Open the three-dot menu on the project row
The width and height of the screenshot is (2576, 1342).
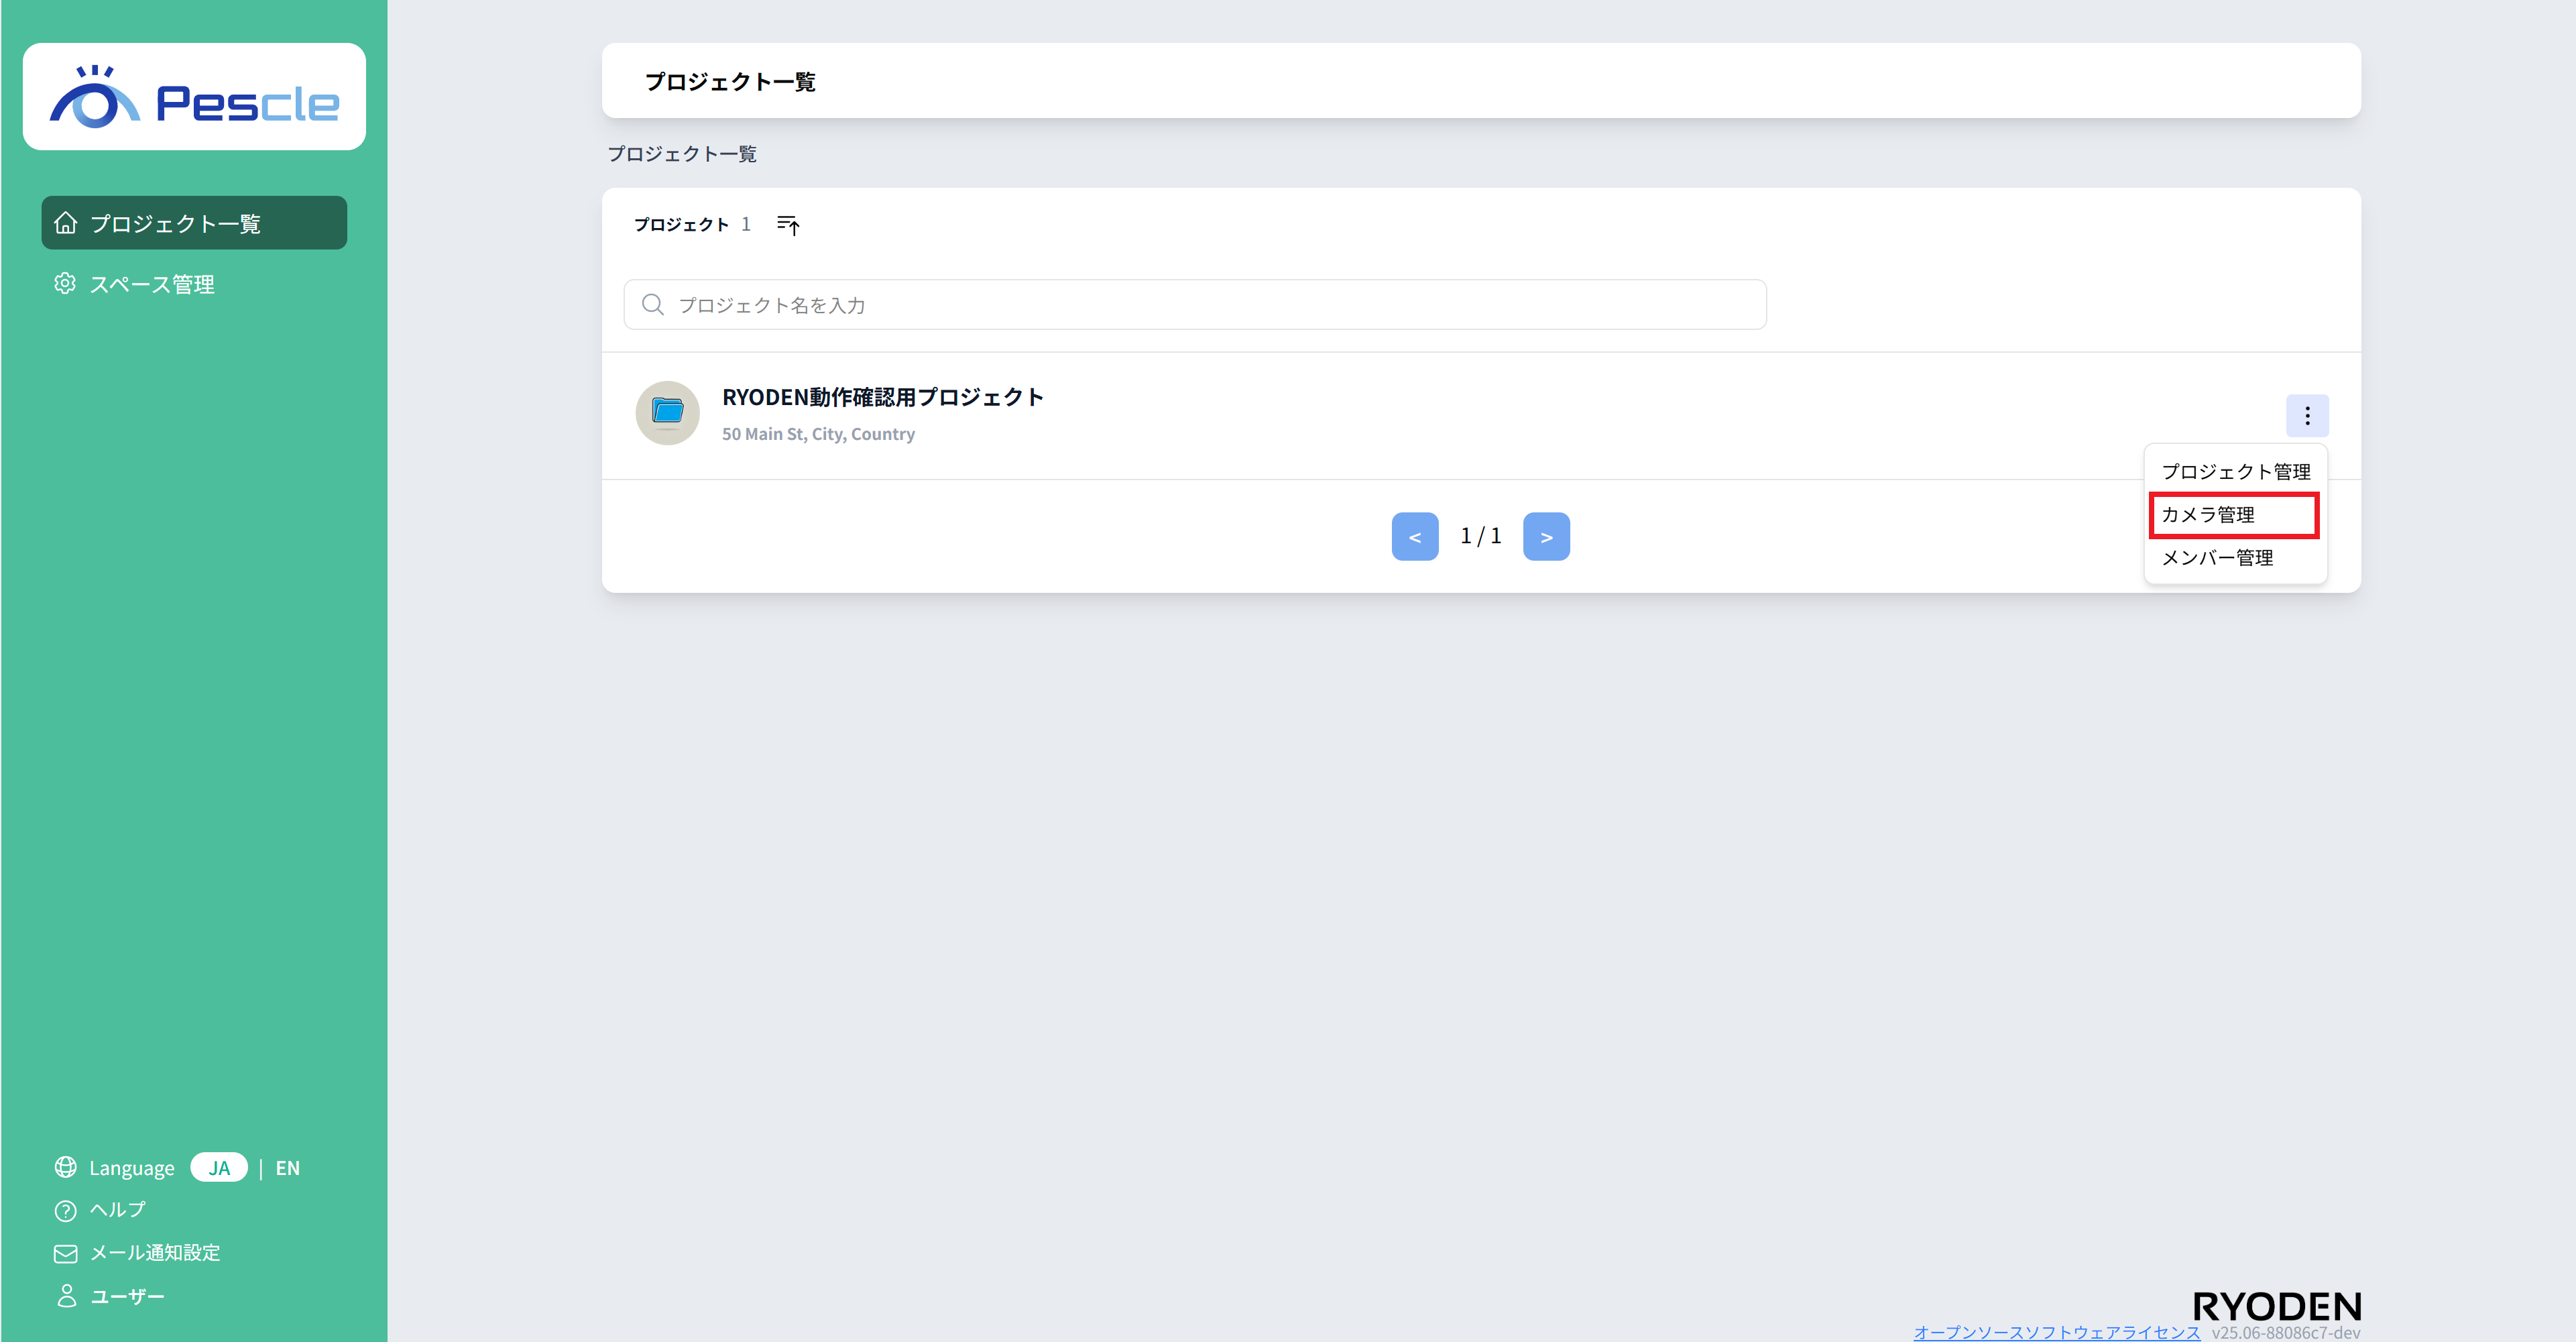[x=2308, y=415]
